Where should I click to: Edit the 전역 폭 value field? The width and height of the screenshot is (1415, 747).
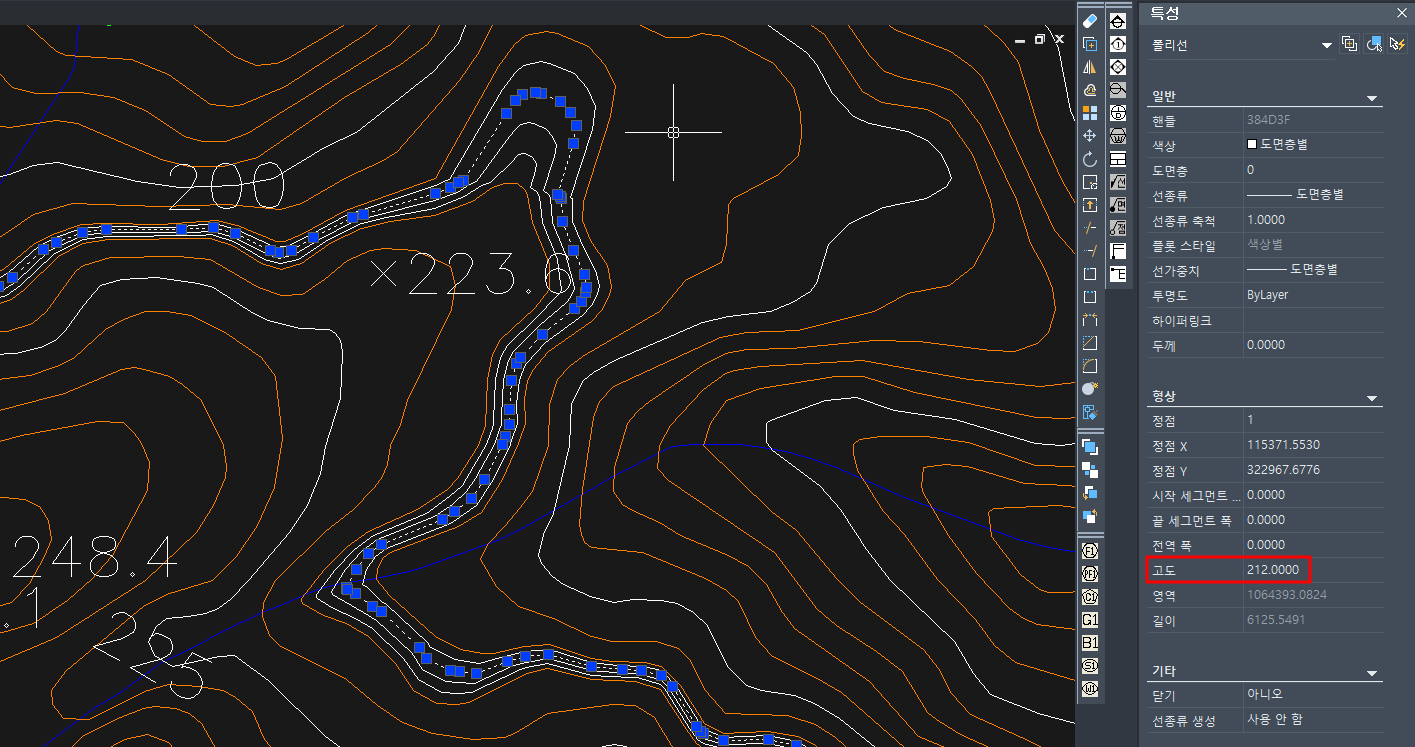1314,546
